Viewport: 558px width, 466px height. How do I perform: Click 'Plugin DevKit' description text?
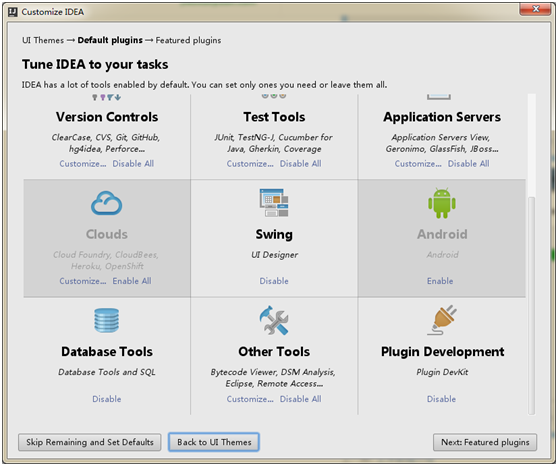(x=442, y=372)
